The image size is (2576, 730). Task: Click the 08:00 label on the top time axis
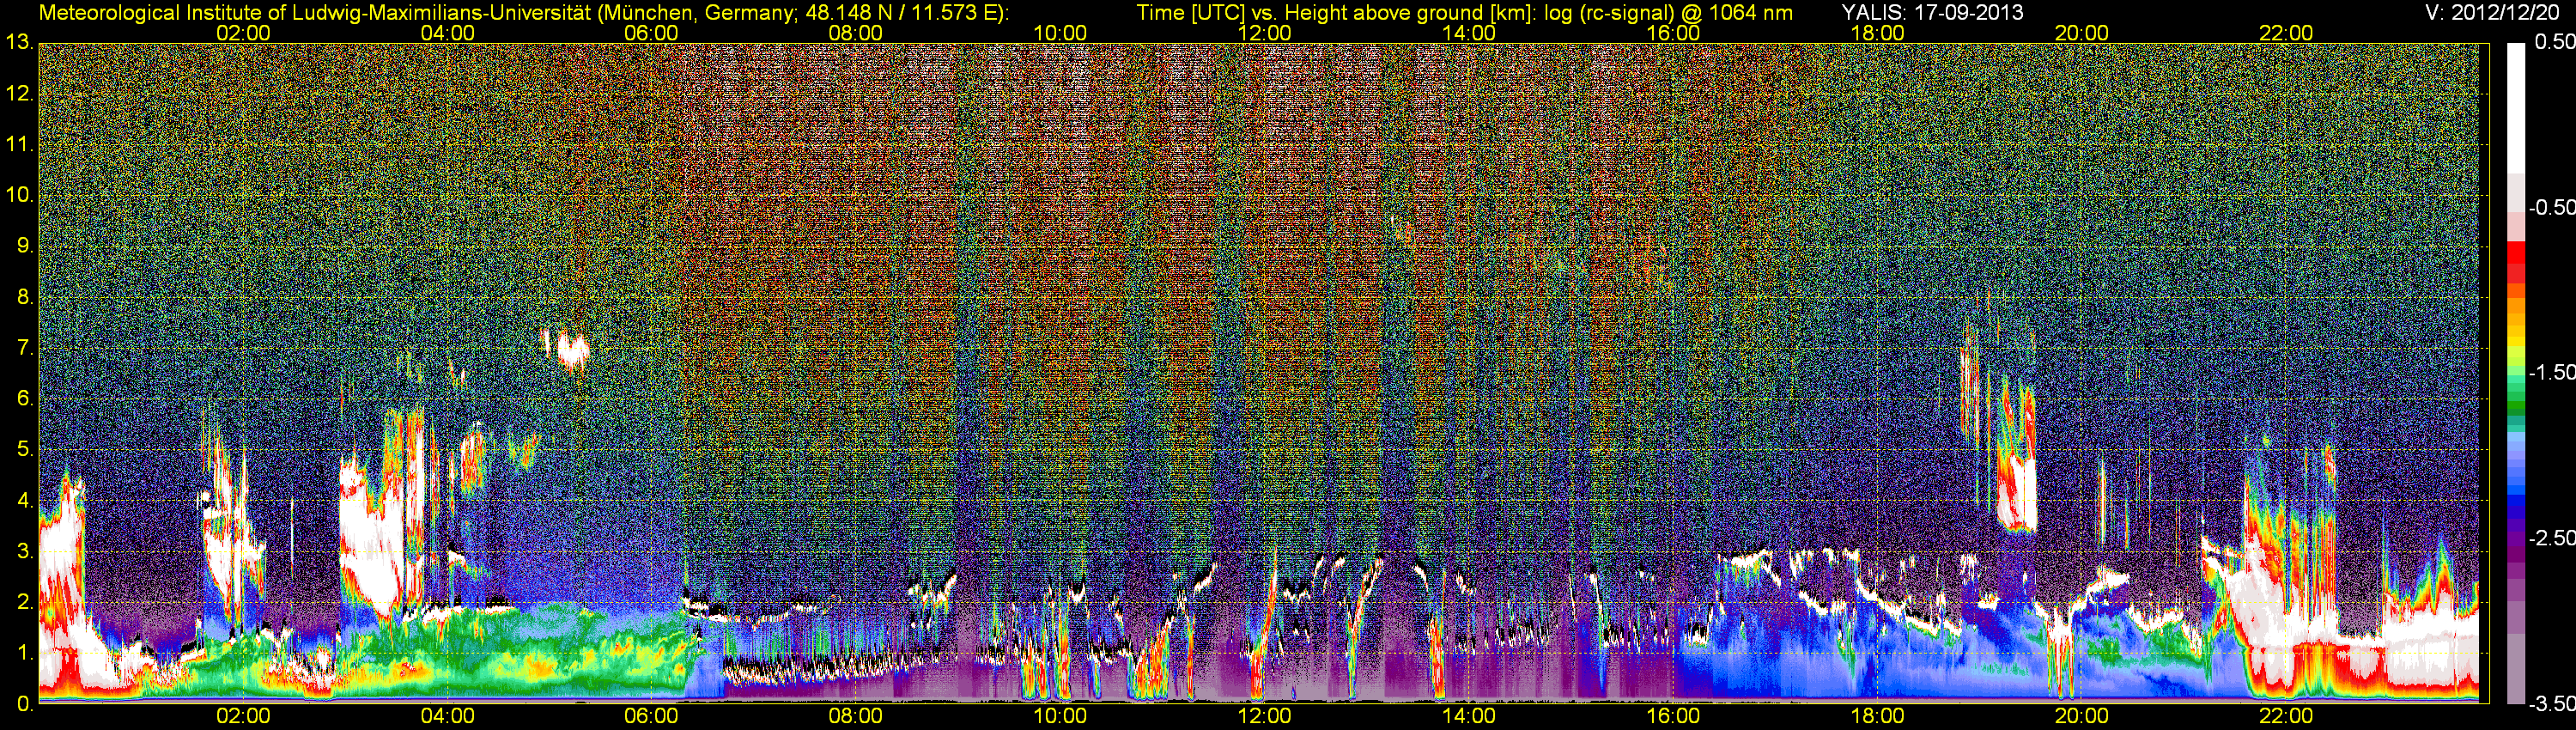(856, 33)
